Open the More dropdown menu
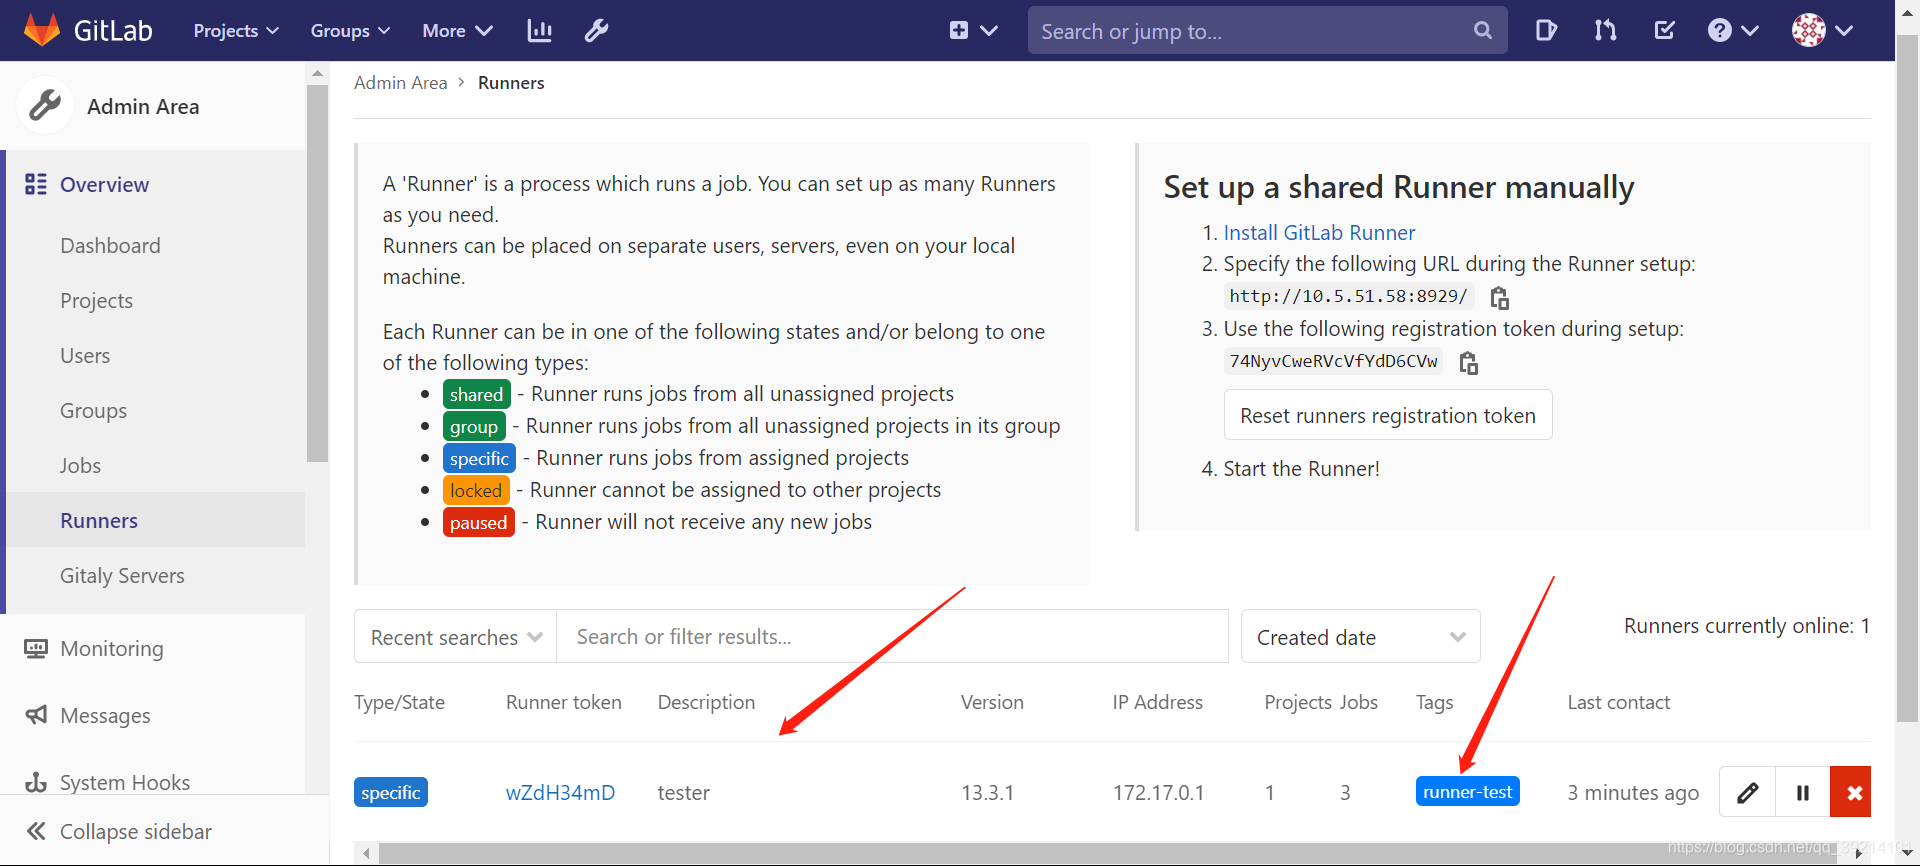Screen dimensions: 1920x866 [x=457, y=31]
